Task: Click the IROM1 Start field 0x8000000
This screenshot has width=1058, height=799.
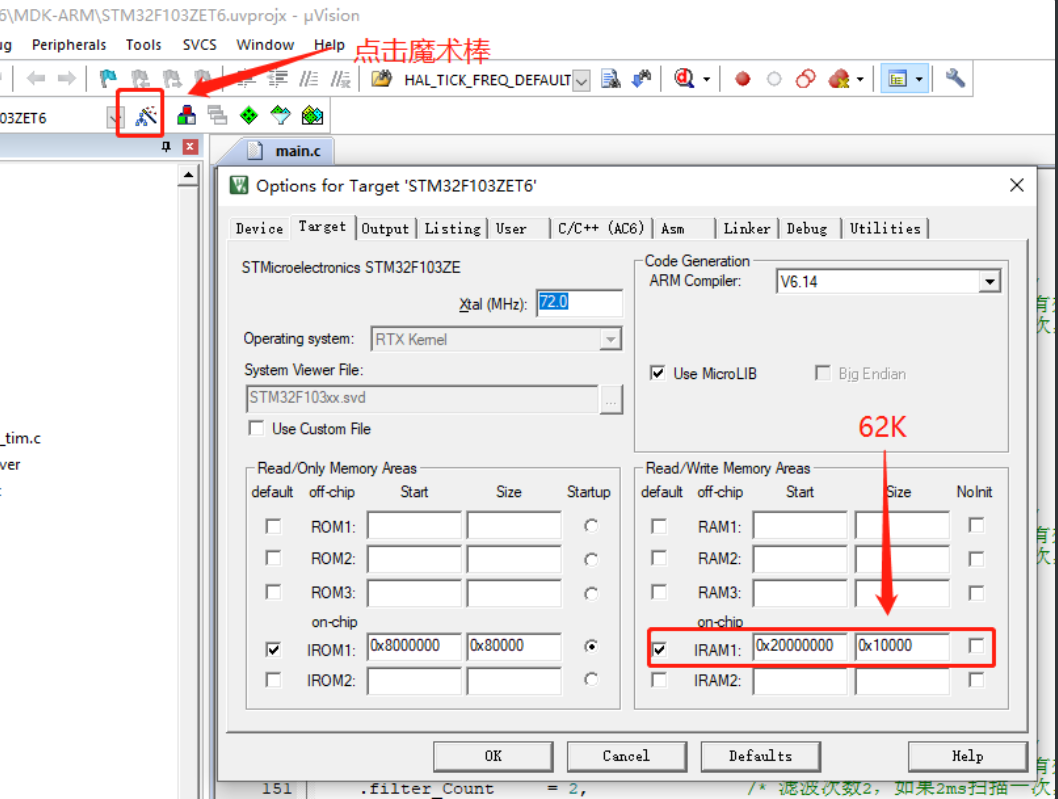Action: click(x=414, y=646)
